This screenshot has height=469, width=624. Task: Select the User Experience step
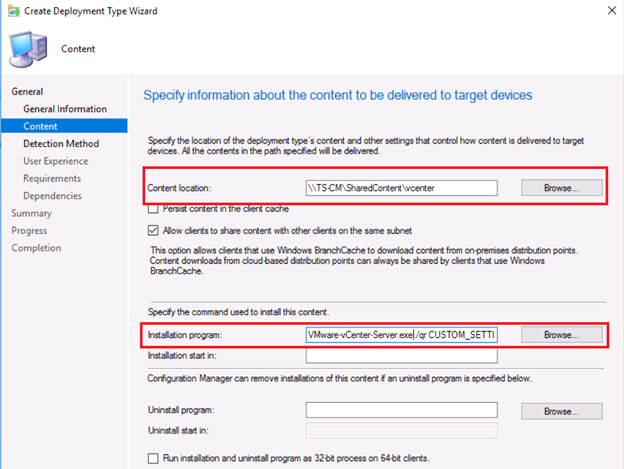pyautogui.click(x=56, y=161)
